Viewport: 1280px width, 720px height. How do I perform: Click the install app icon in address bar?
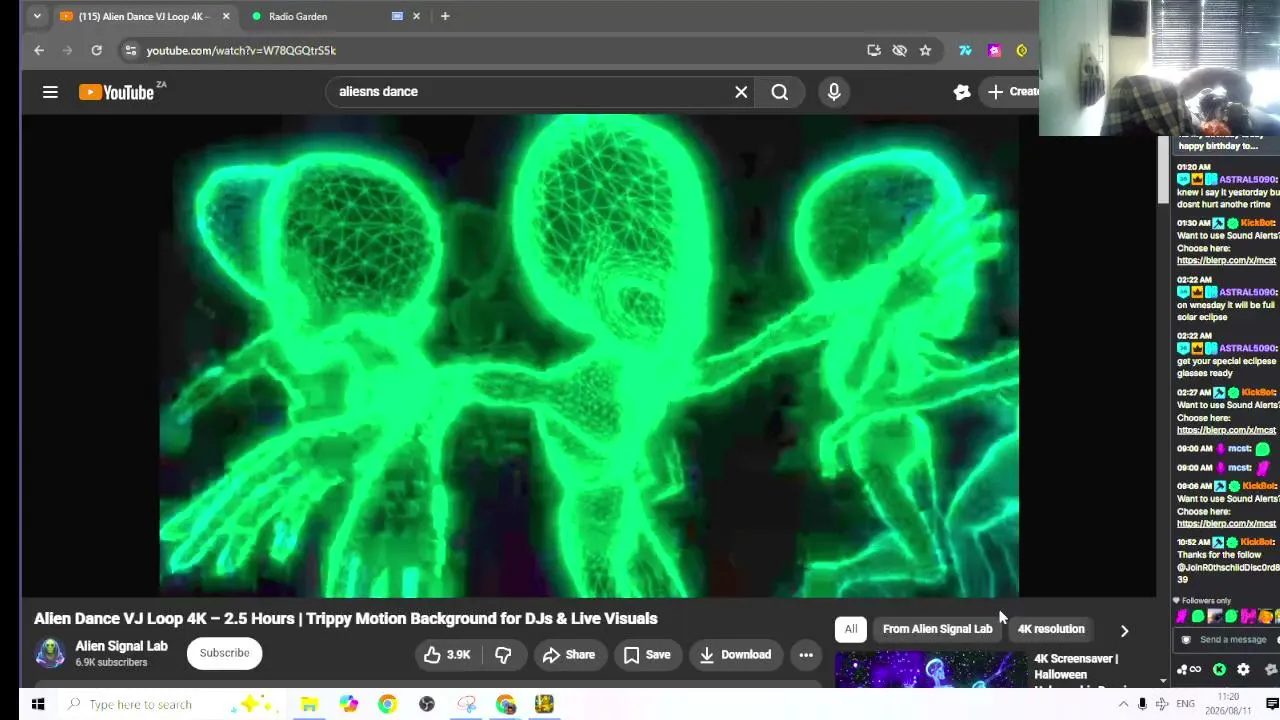pyautogui.click(x=874, y=50)
